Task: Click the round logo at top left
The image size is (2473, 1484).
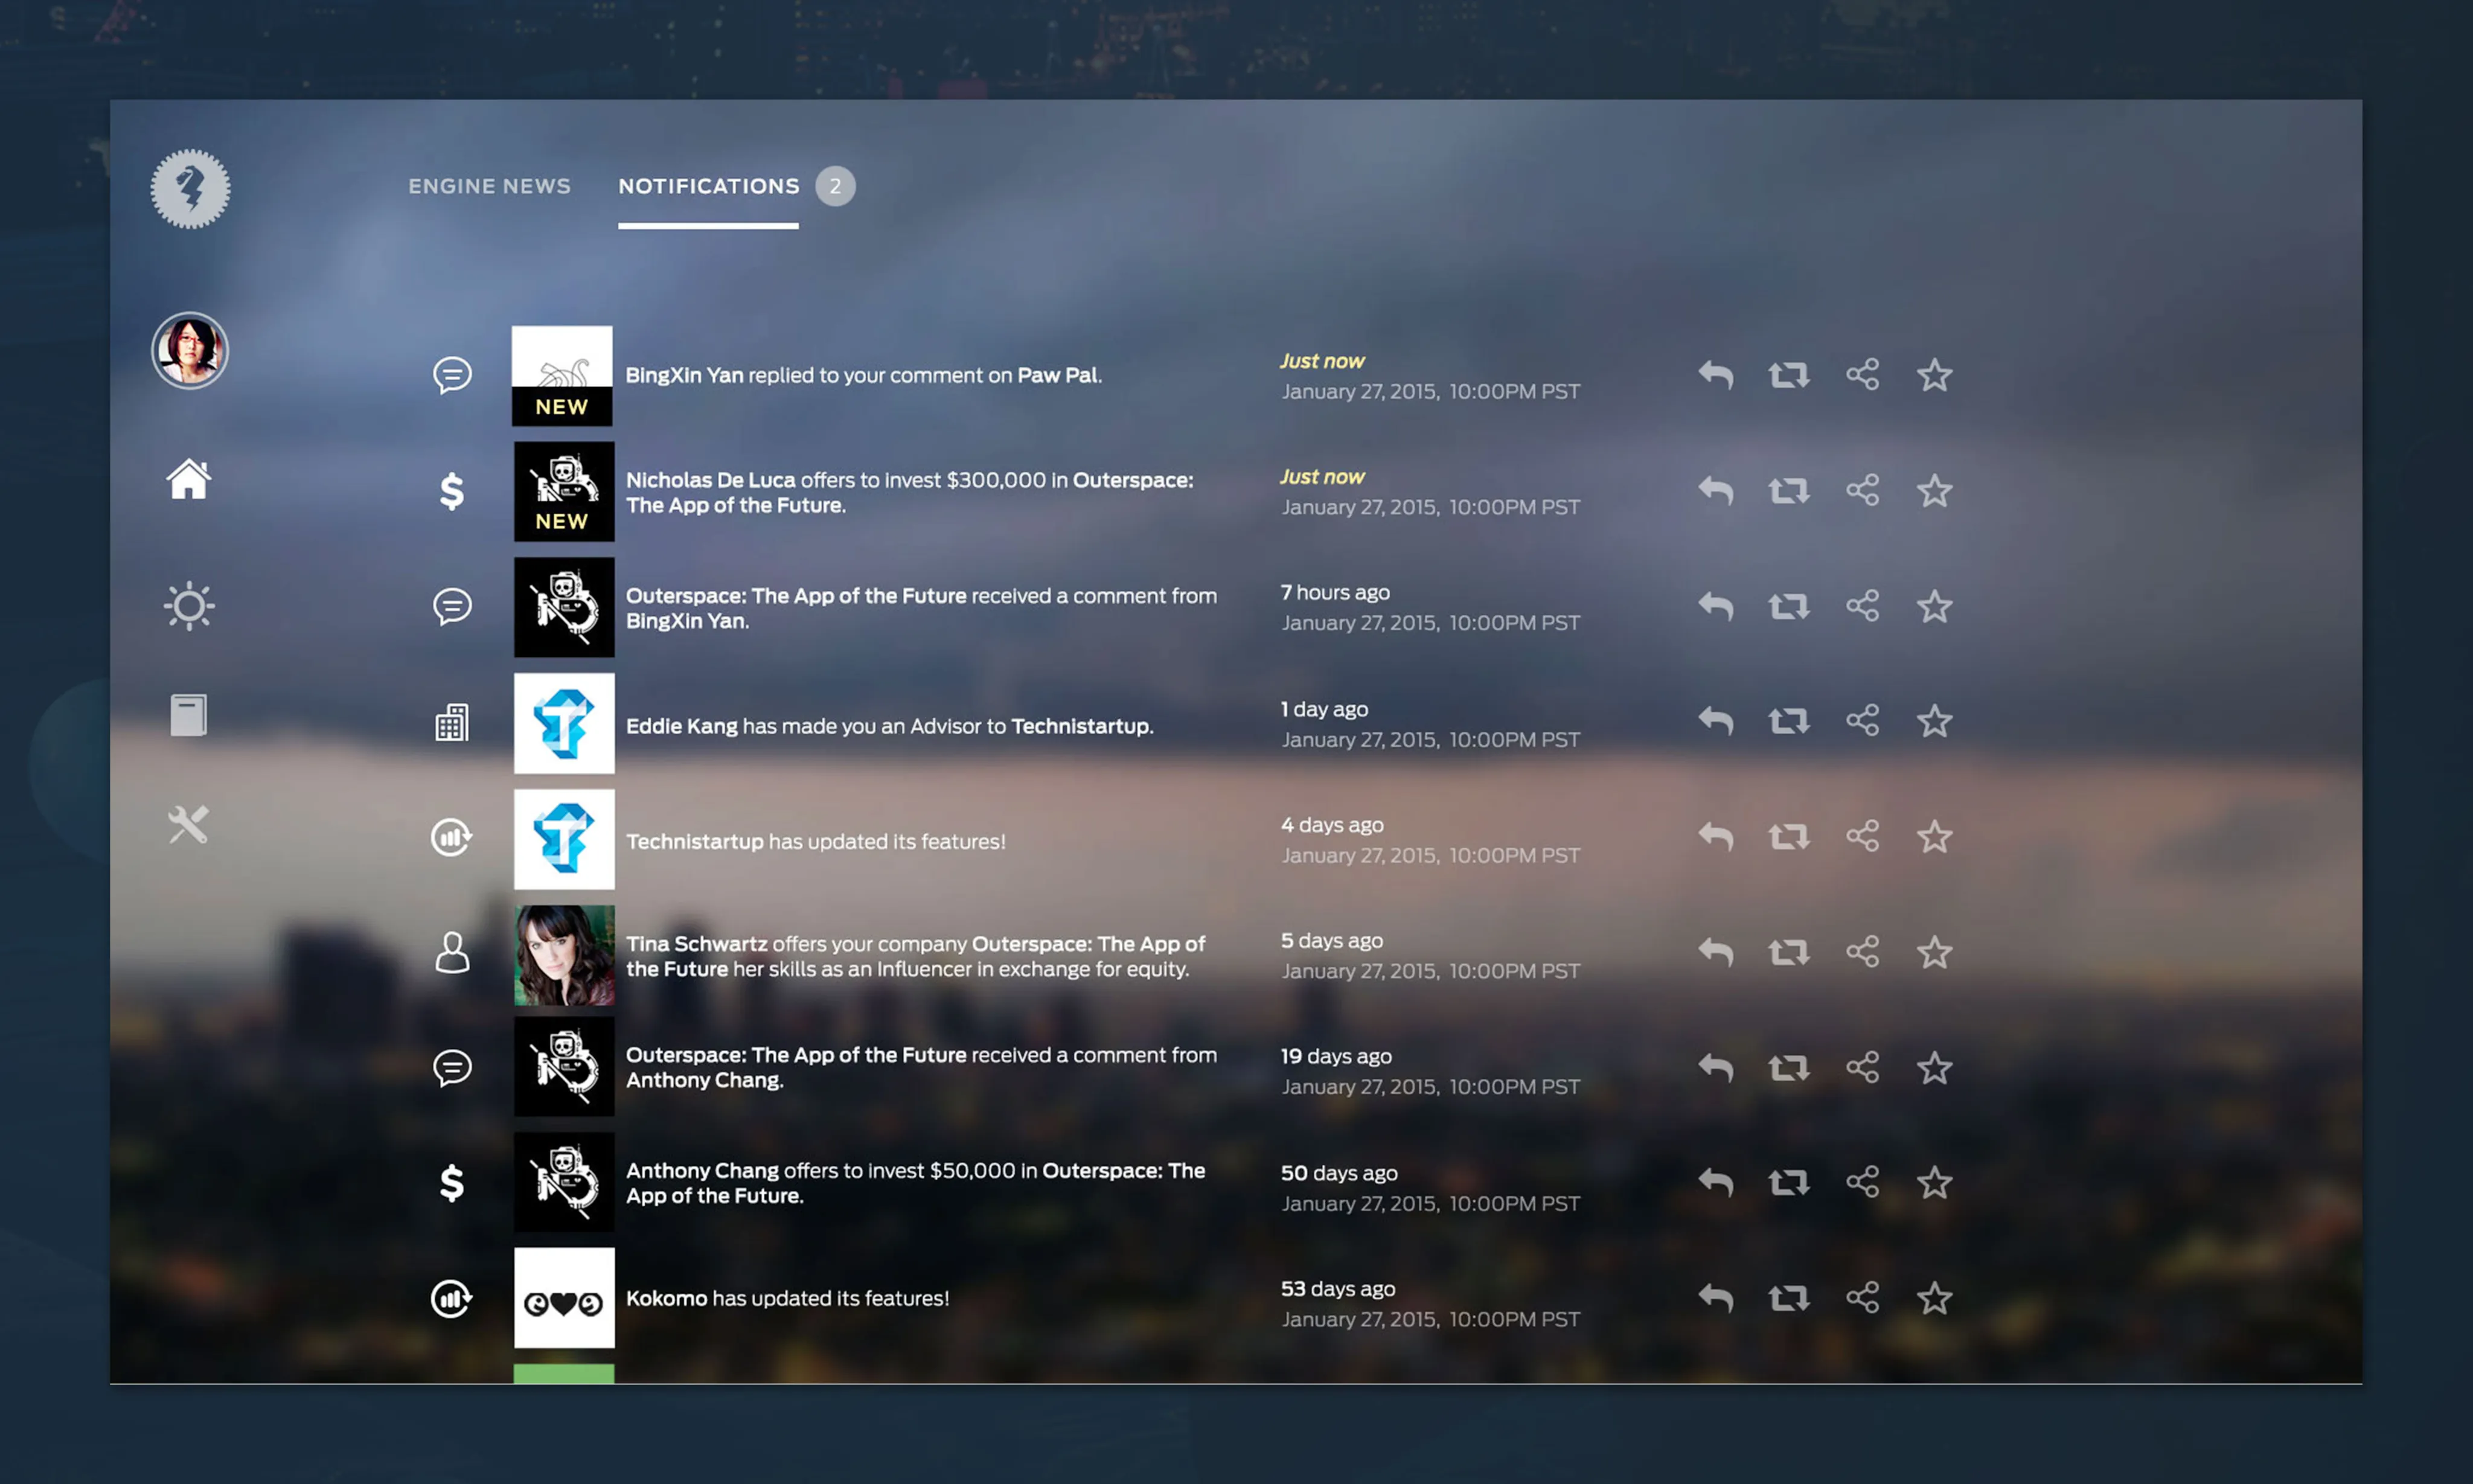Action: [x=190, y=189]
